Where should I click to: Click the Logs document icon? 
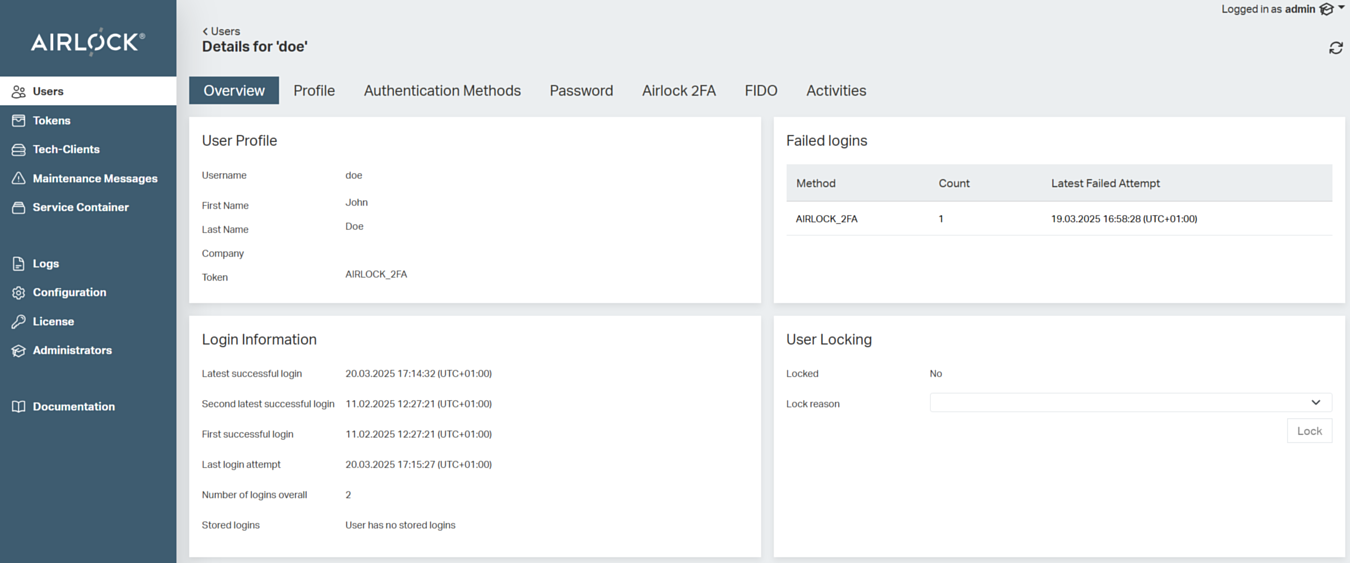[18, 264]
